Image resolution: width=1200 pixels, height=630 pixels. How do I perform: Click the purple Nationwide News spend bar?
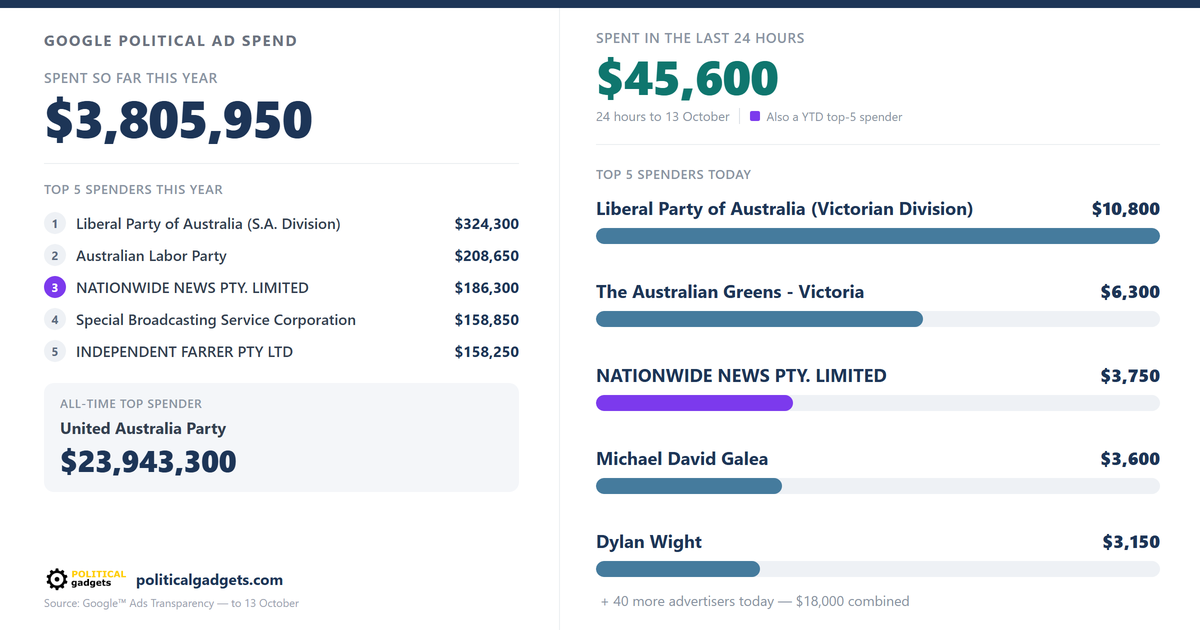(x=694, y=403)
